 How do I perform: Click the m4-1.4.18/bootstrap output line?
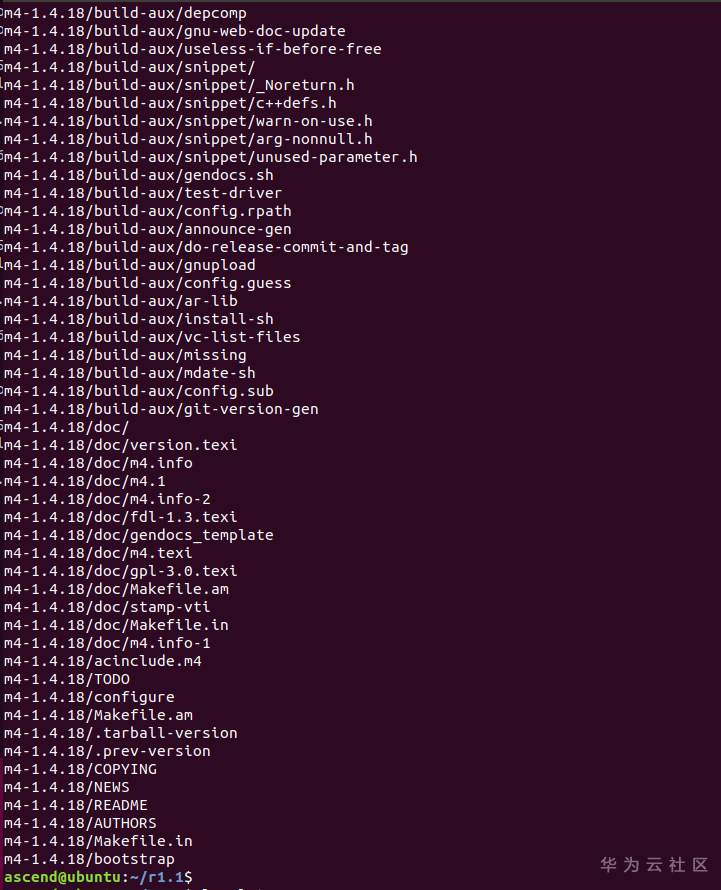coord(89,859)
